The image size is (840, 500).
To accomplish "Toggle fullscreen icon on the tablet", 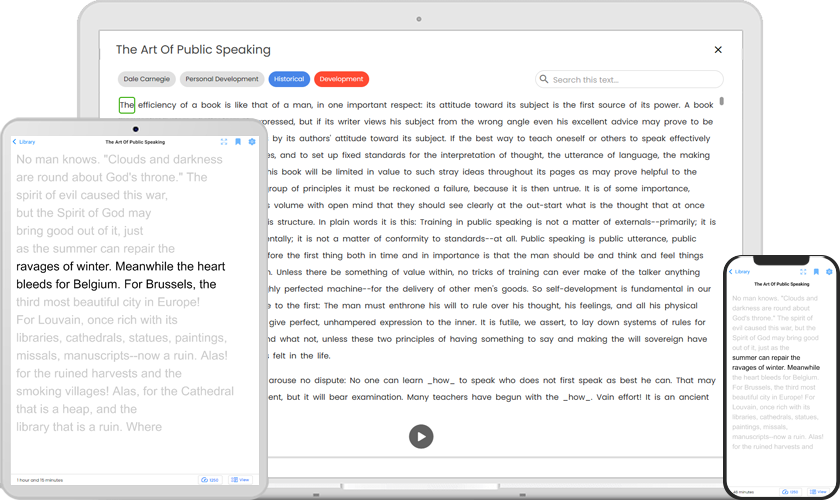I will tap(224, 142).
